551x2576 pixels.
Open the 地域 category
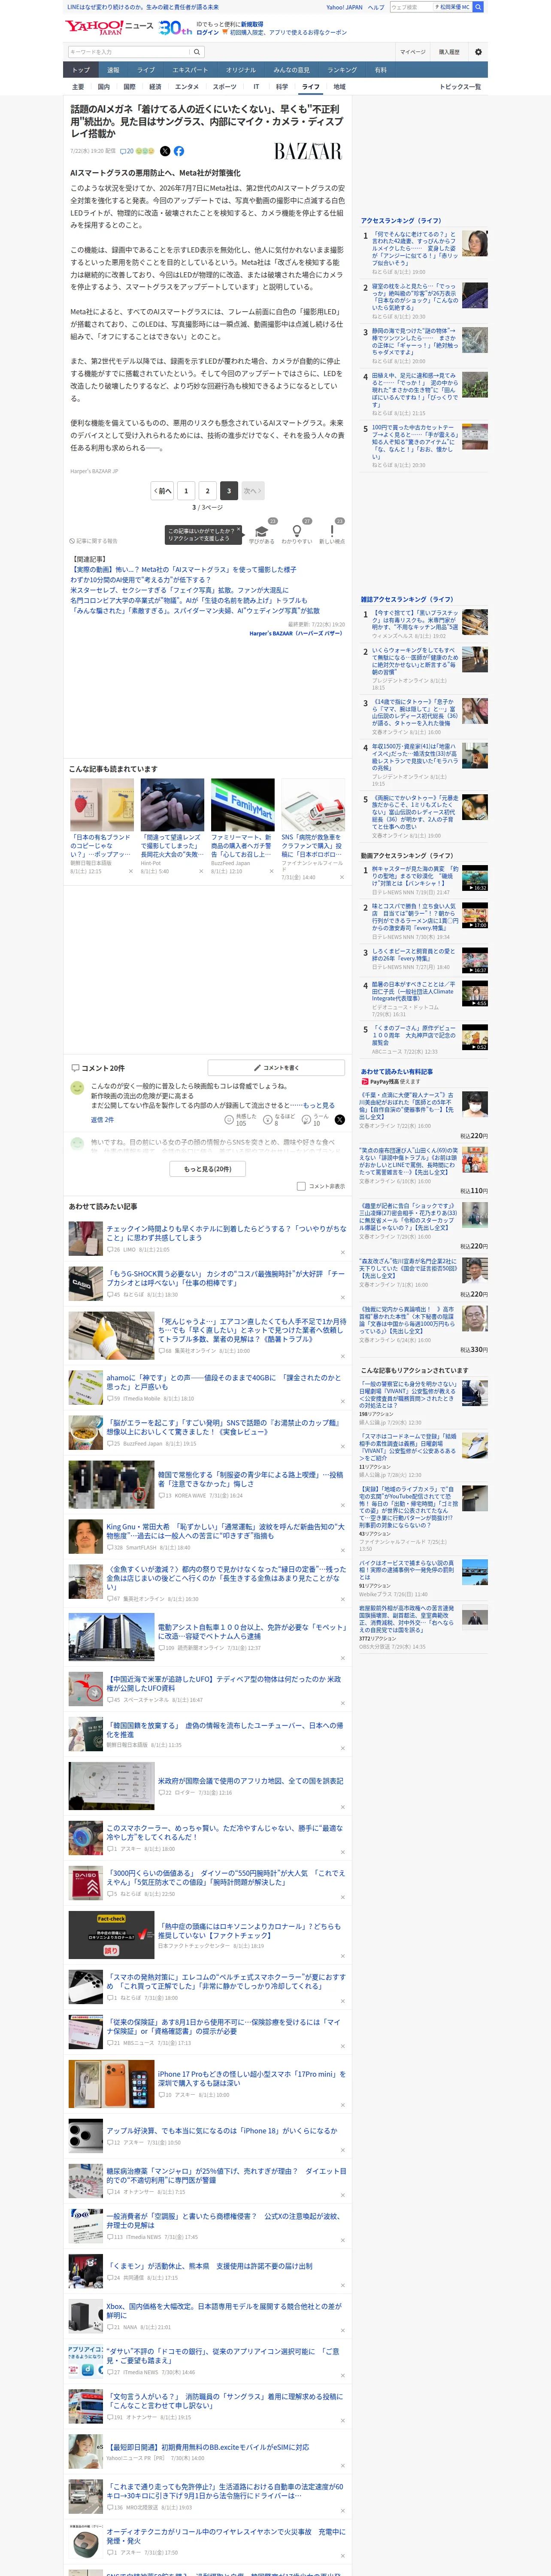pyautogui.click(x=340, y=87)
